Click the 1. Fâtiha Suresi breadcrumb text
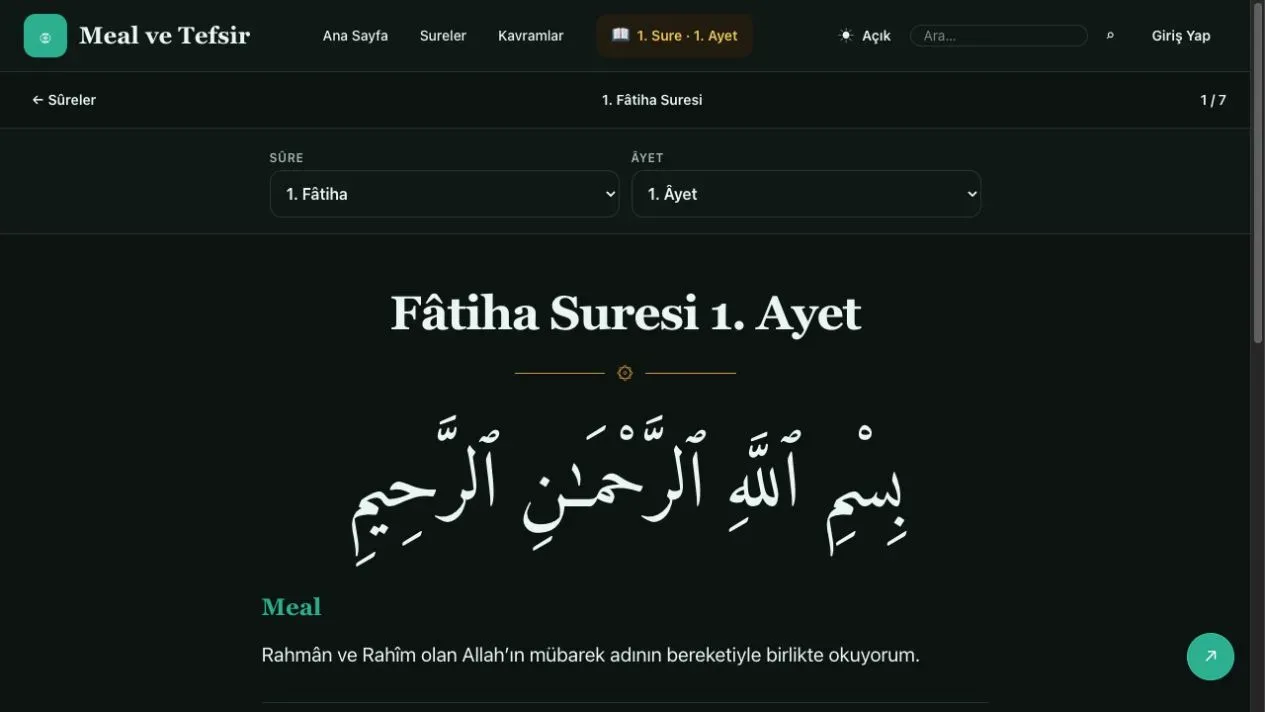This screenshot has height=712, width=1265. coord(652,100)
